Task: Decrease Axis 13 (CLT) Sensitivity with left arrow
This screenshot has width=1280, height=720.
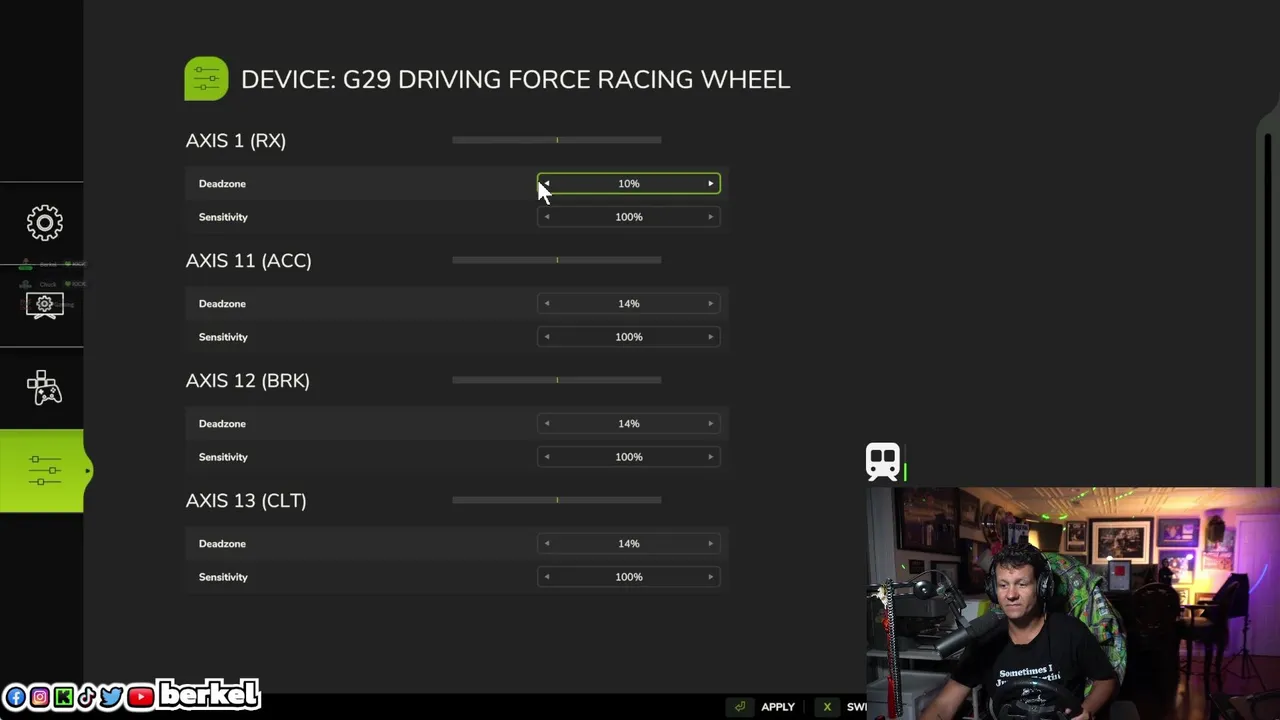Action: point(546,577)
